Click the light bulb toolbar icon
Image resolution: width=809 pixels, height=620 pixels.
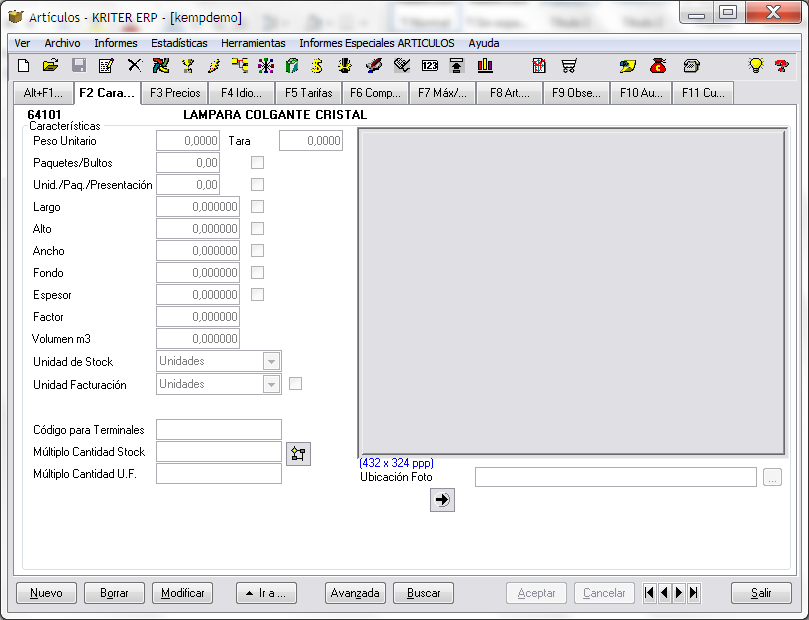[756, 66]
